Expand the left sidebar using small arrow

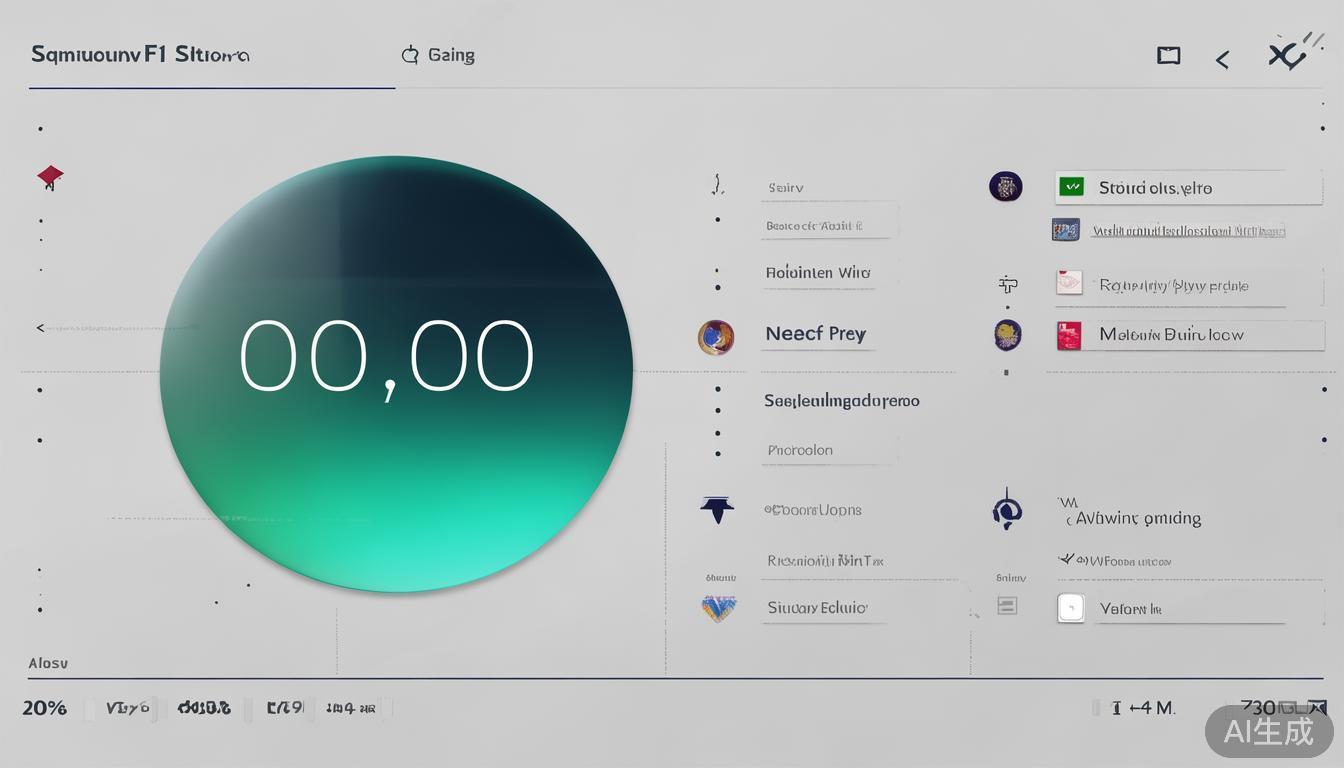[40, 328]
